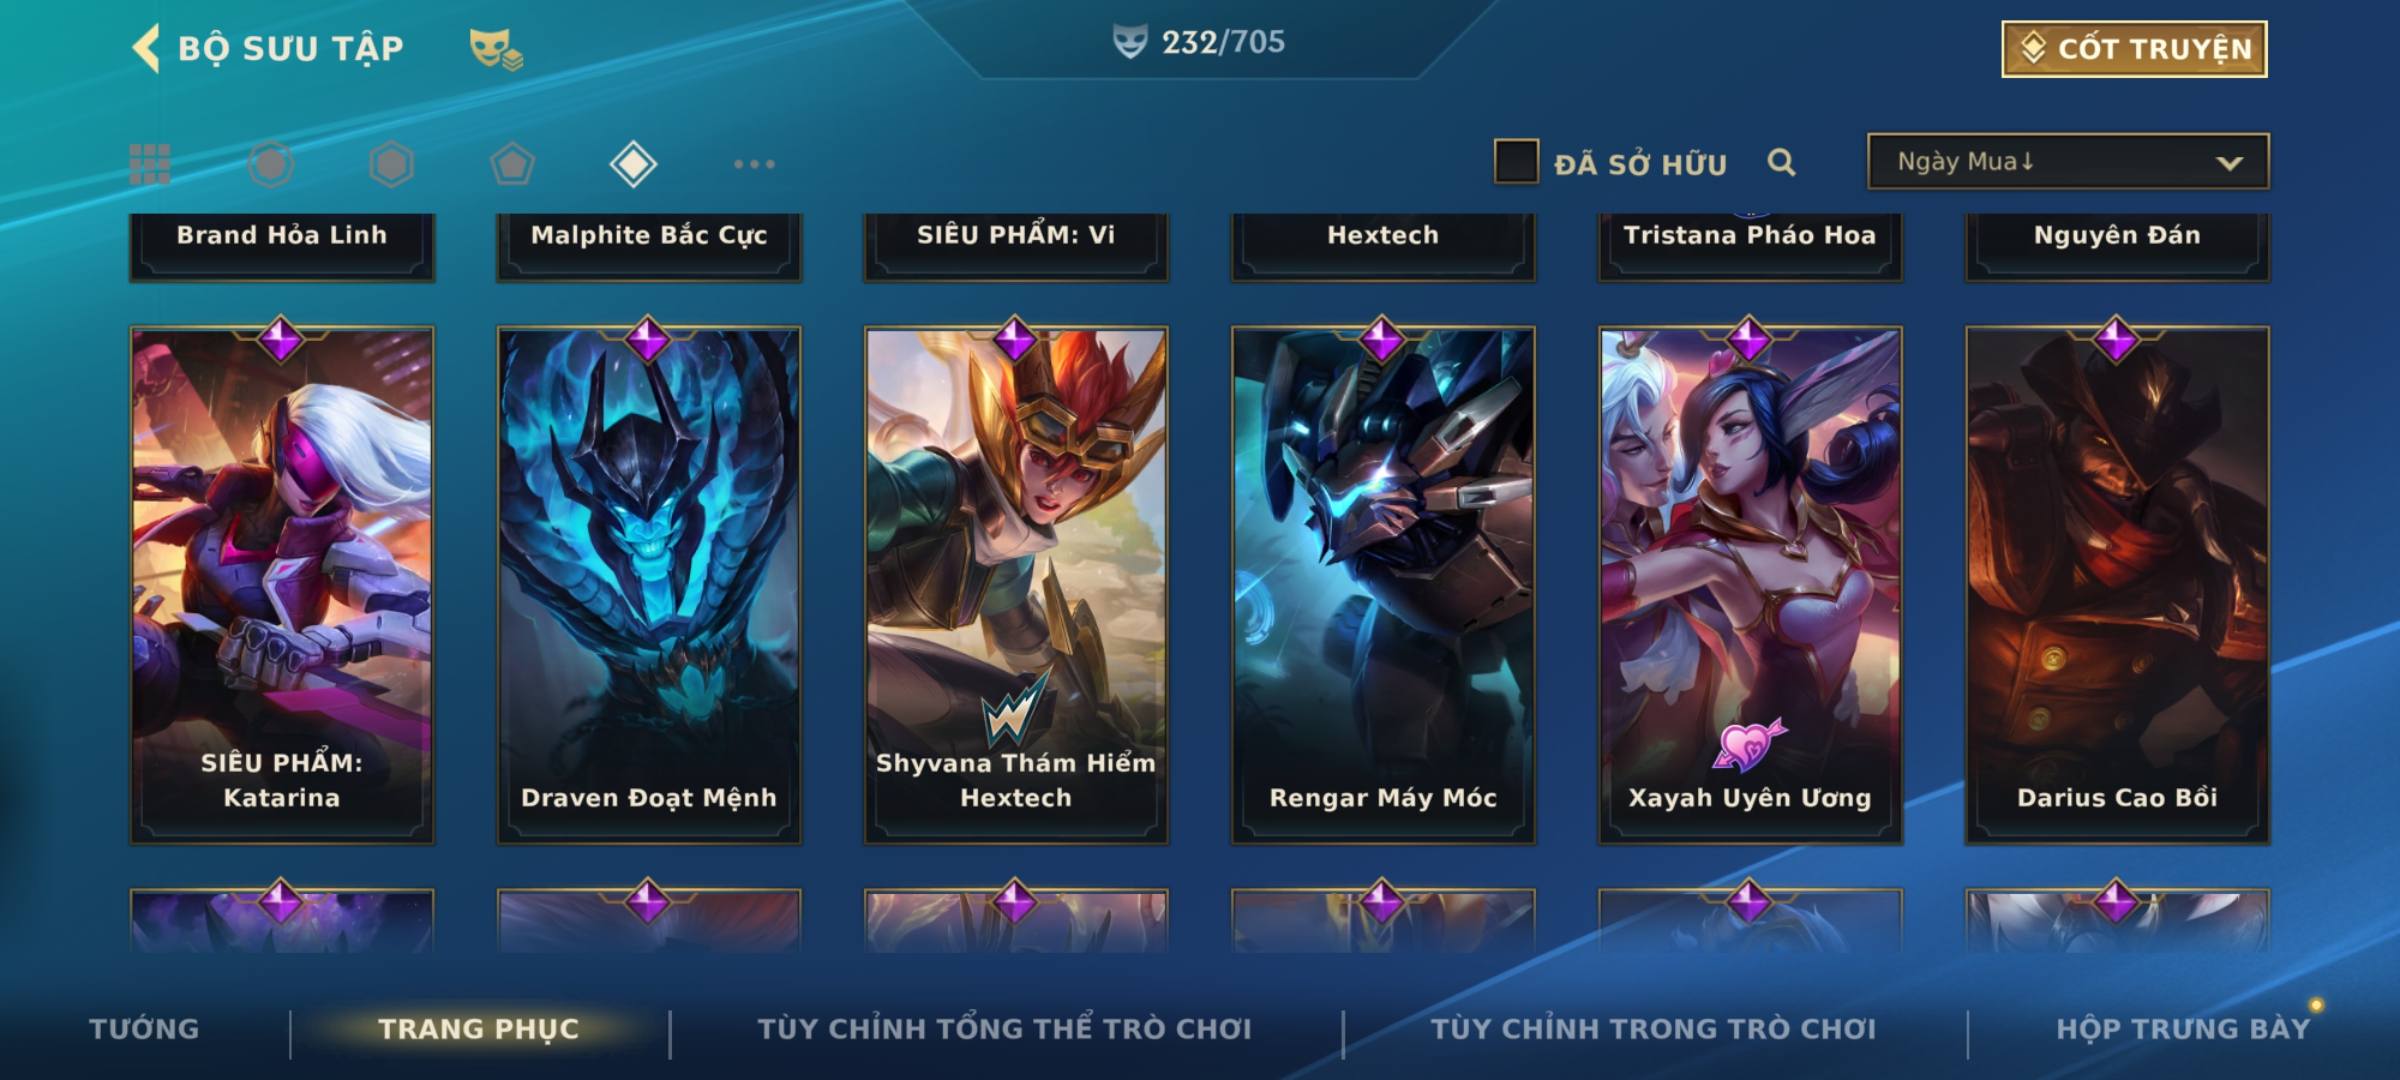Filter by the hexagon rarity gem icon
Viewport: 2400px width, 1080px height.
pos(391,164)
